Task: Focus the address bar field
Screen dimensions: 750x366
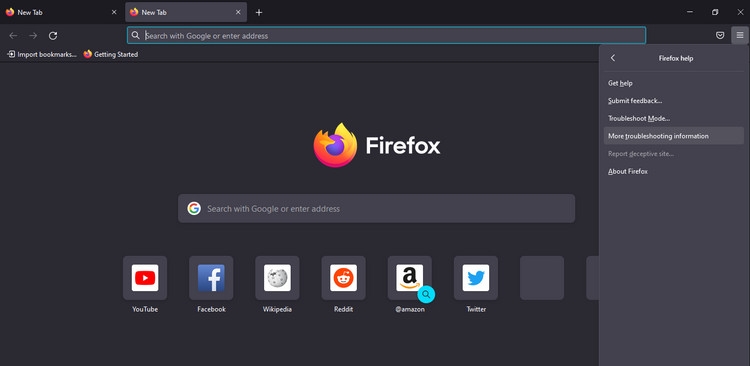Action: (386, 35)
